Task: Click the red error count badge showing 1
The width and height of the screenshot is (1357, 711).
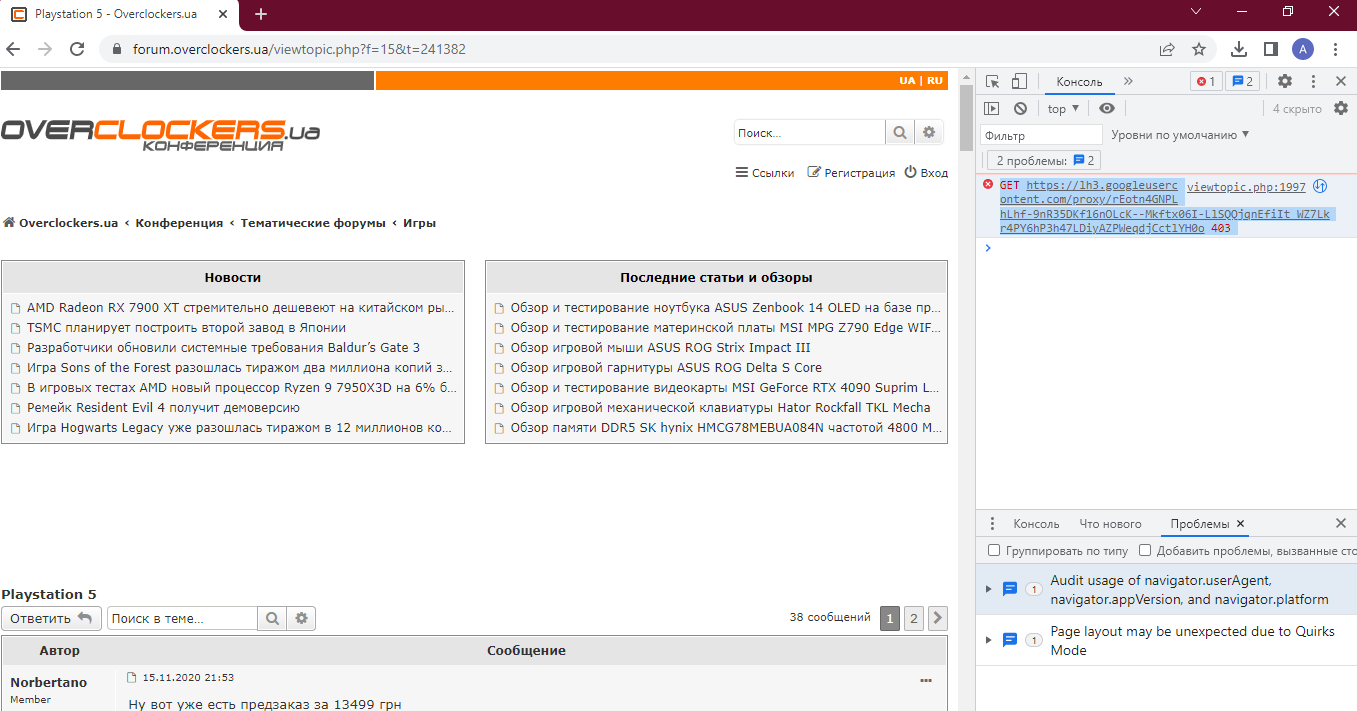Action: click(x=1206, y=82)
